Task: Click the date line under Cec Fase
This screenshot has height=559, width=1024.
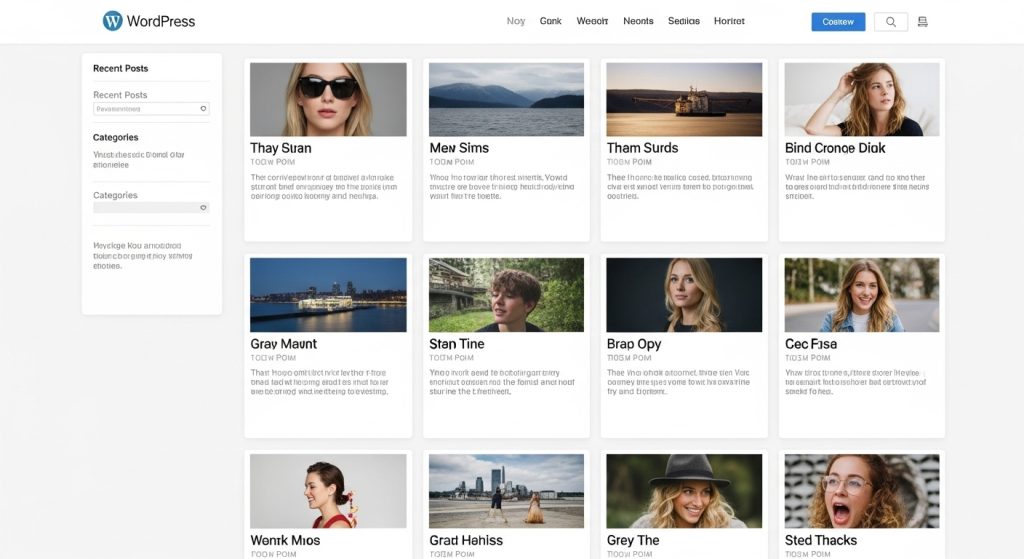Action: click(808, 358)
